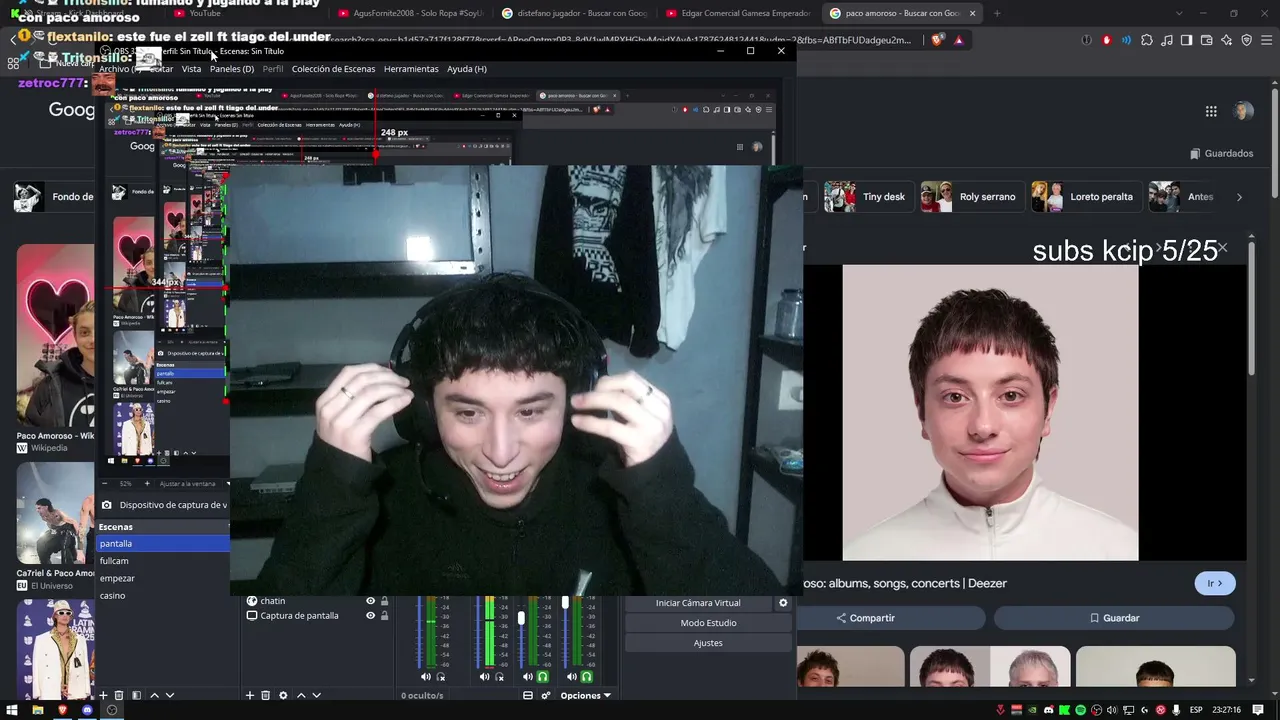1280x720 pixels.
Task: Show more search chips with right arrow
Action: 1239,197
